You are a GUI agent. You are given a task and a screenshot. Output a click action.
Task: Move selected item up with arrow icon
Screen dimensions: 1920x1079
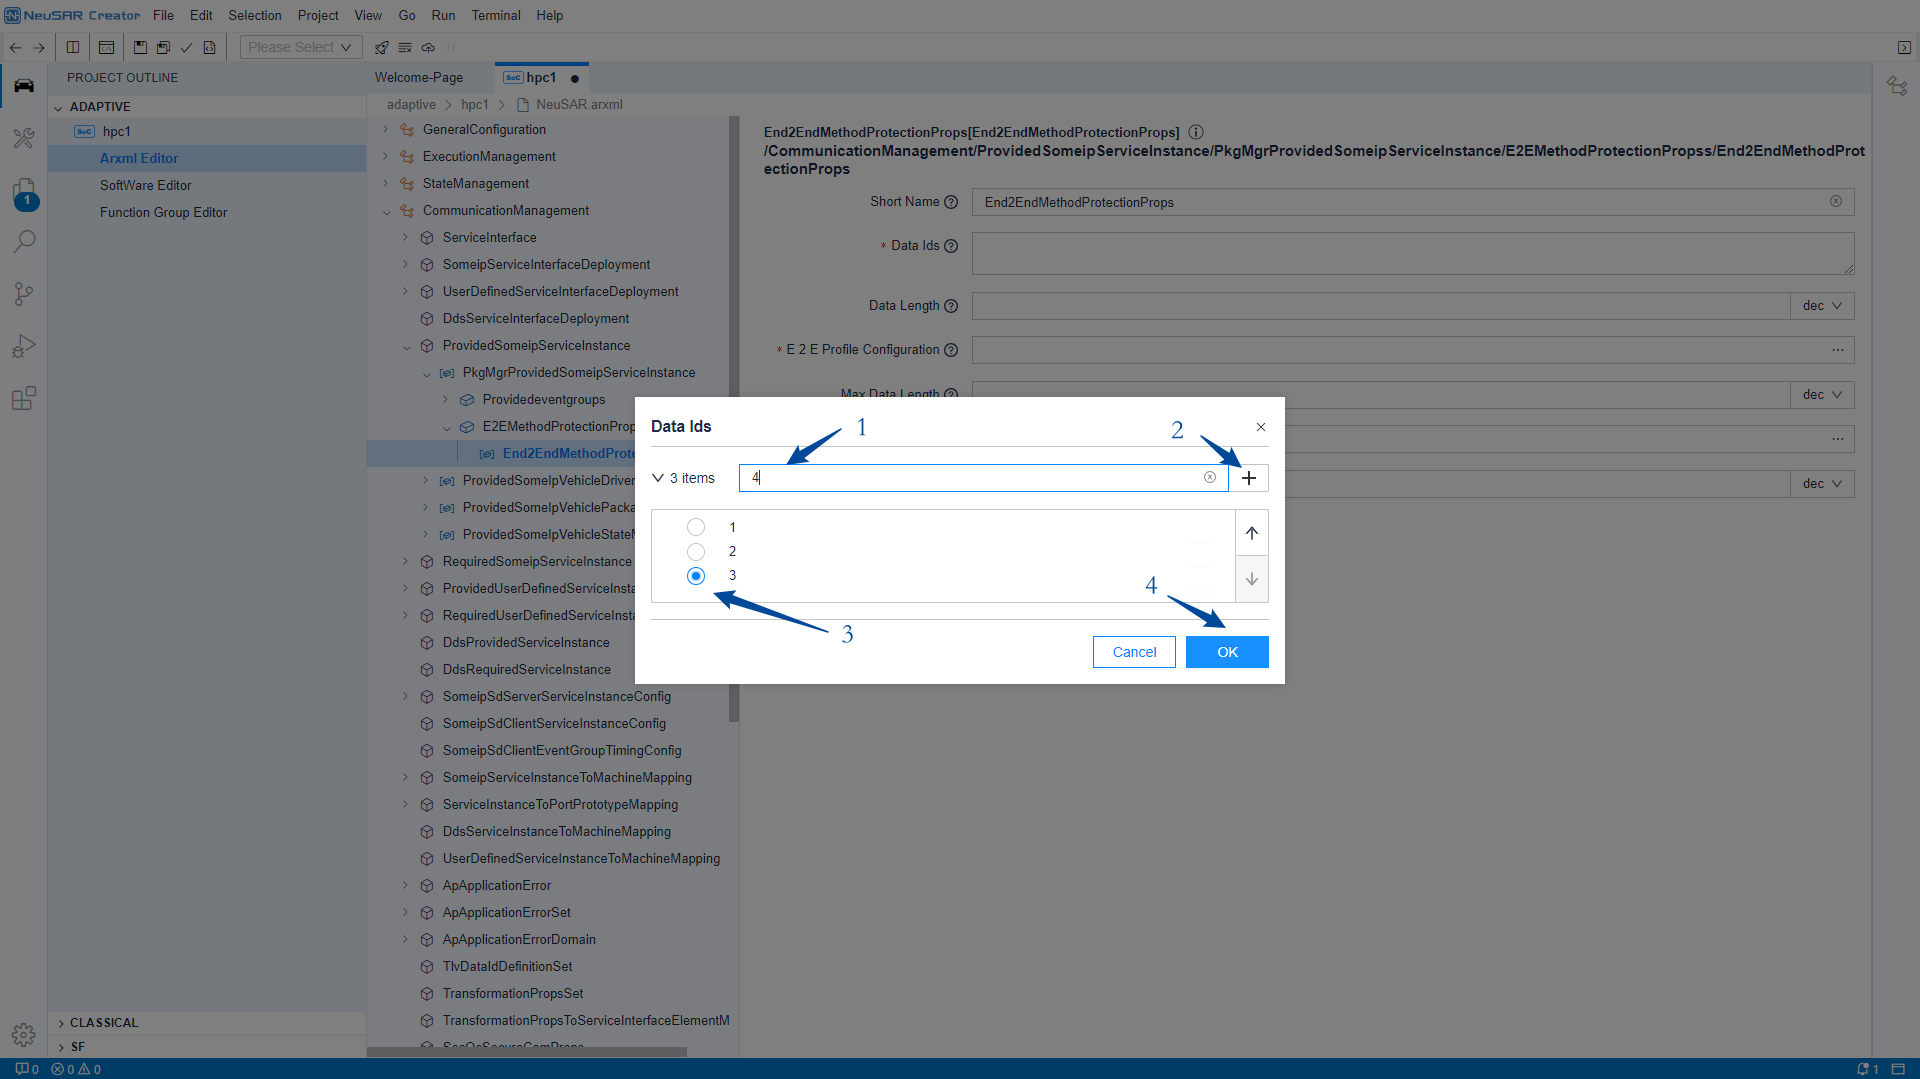(1251, 533)
